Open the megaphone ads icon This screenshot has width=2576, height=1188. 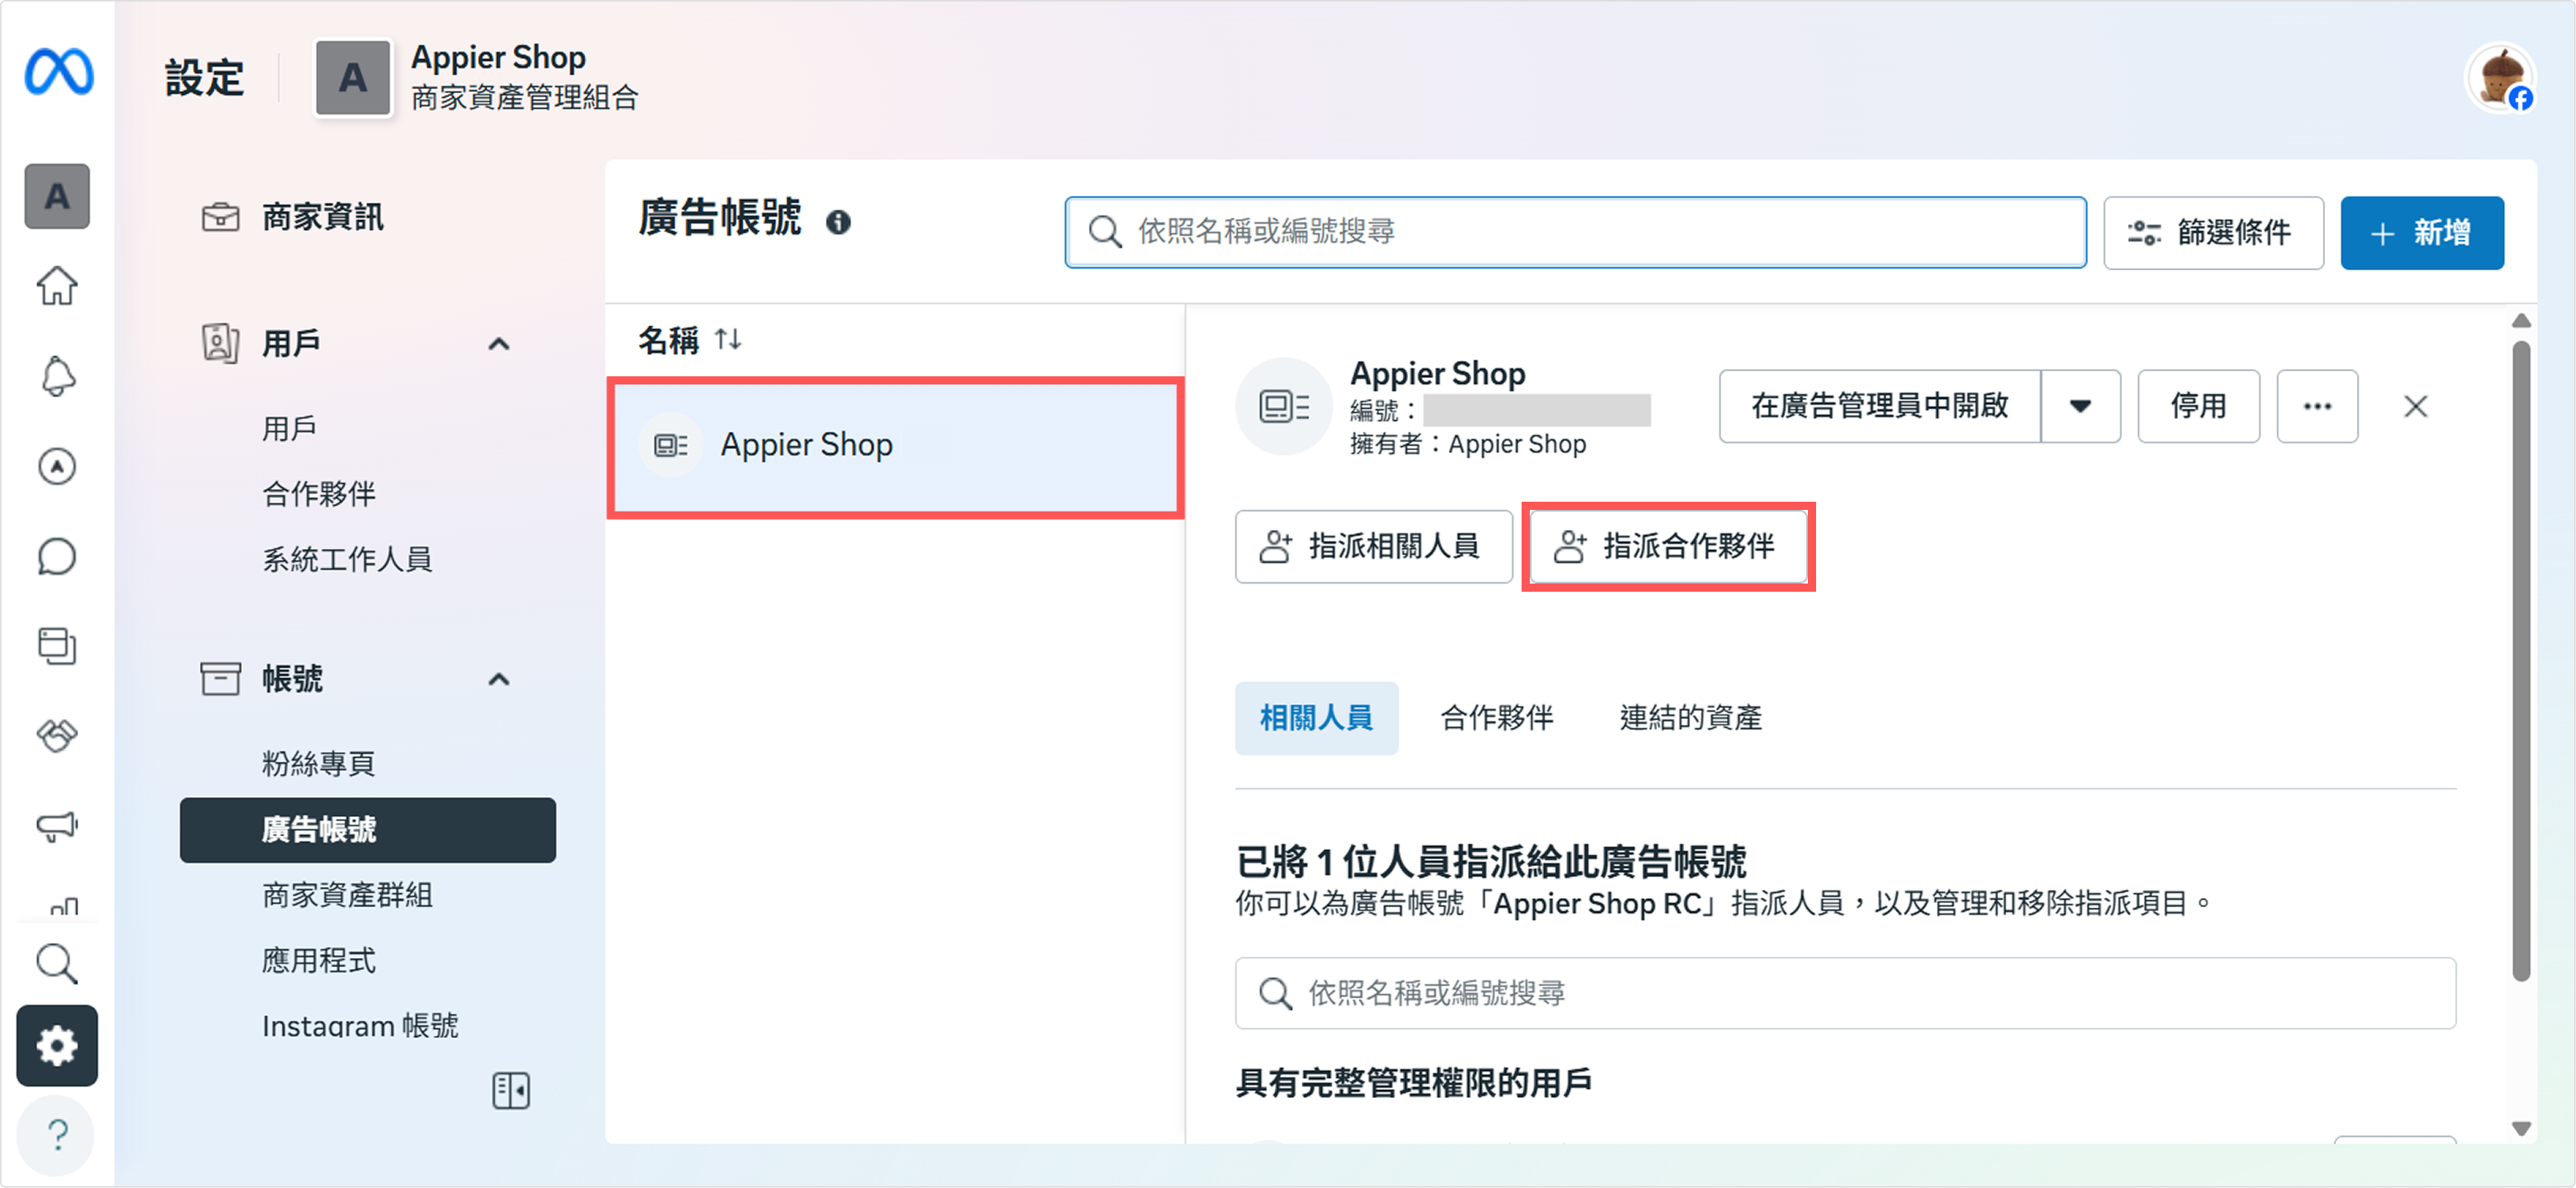coord(57,826)
